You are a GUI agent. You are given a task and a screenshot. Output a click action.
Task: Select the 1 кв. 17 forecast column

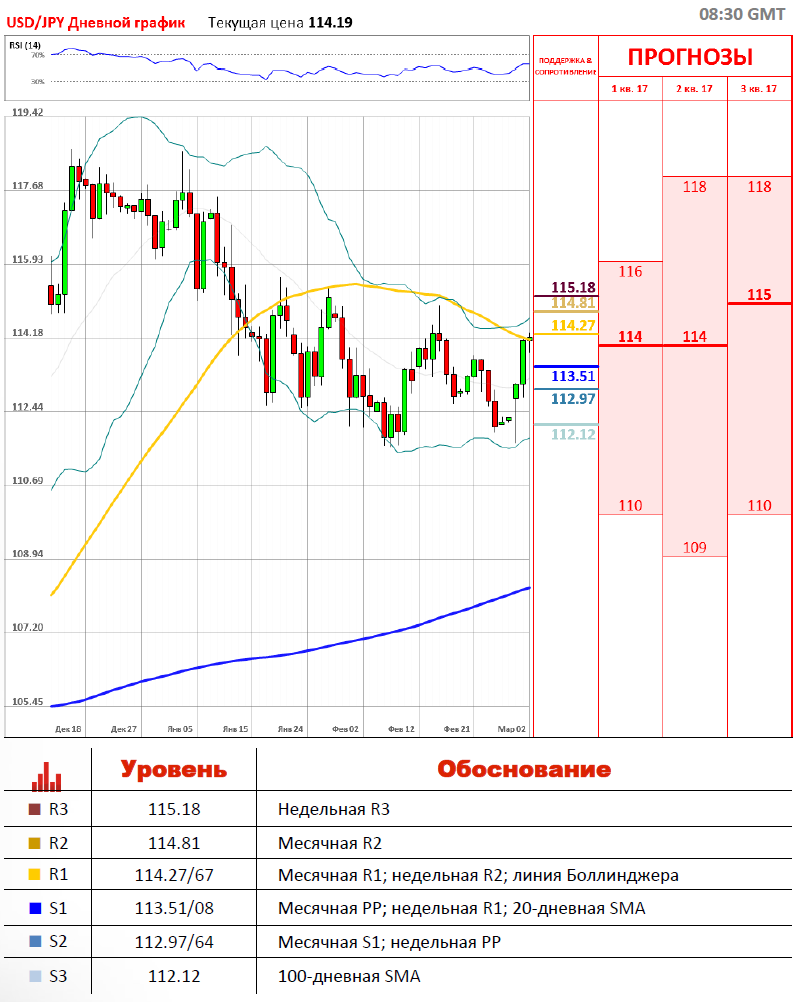pos(630,89)
